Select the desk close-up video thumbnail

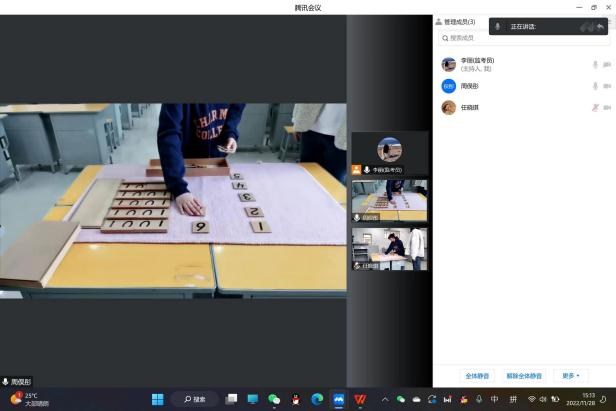pyautogui.click(x=389, y=201)
